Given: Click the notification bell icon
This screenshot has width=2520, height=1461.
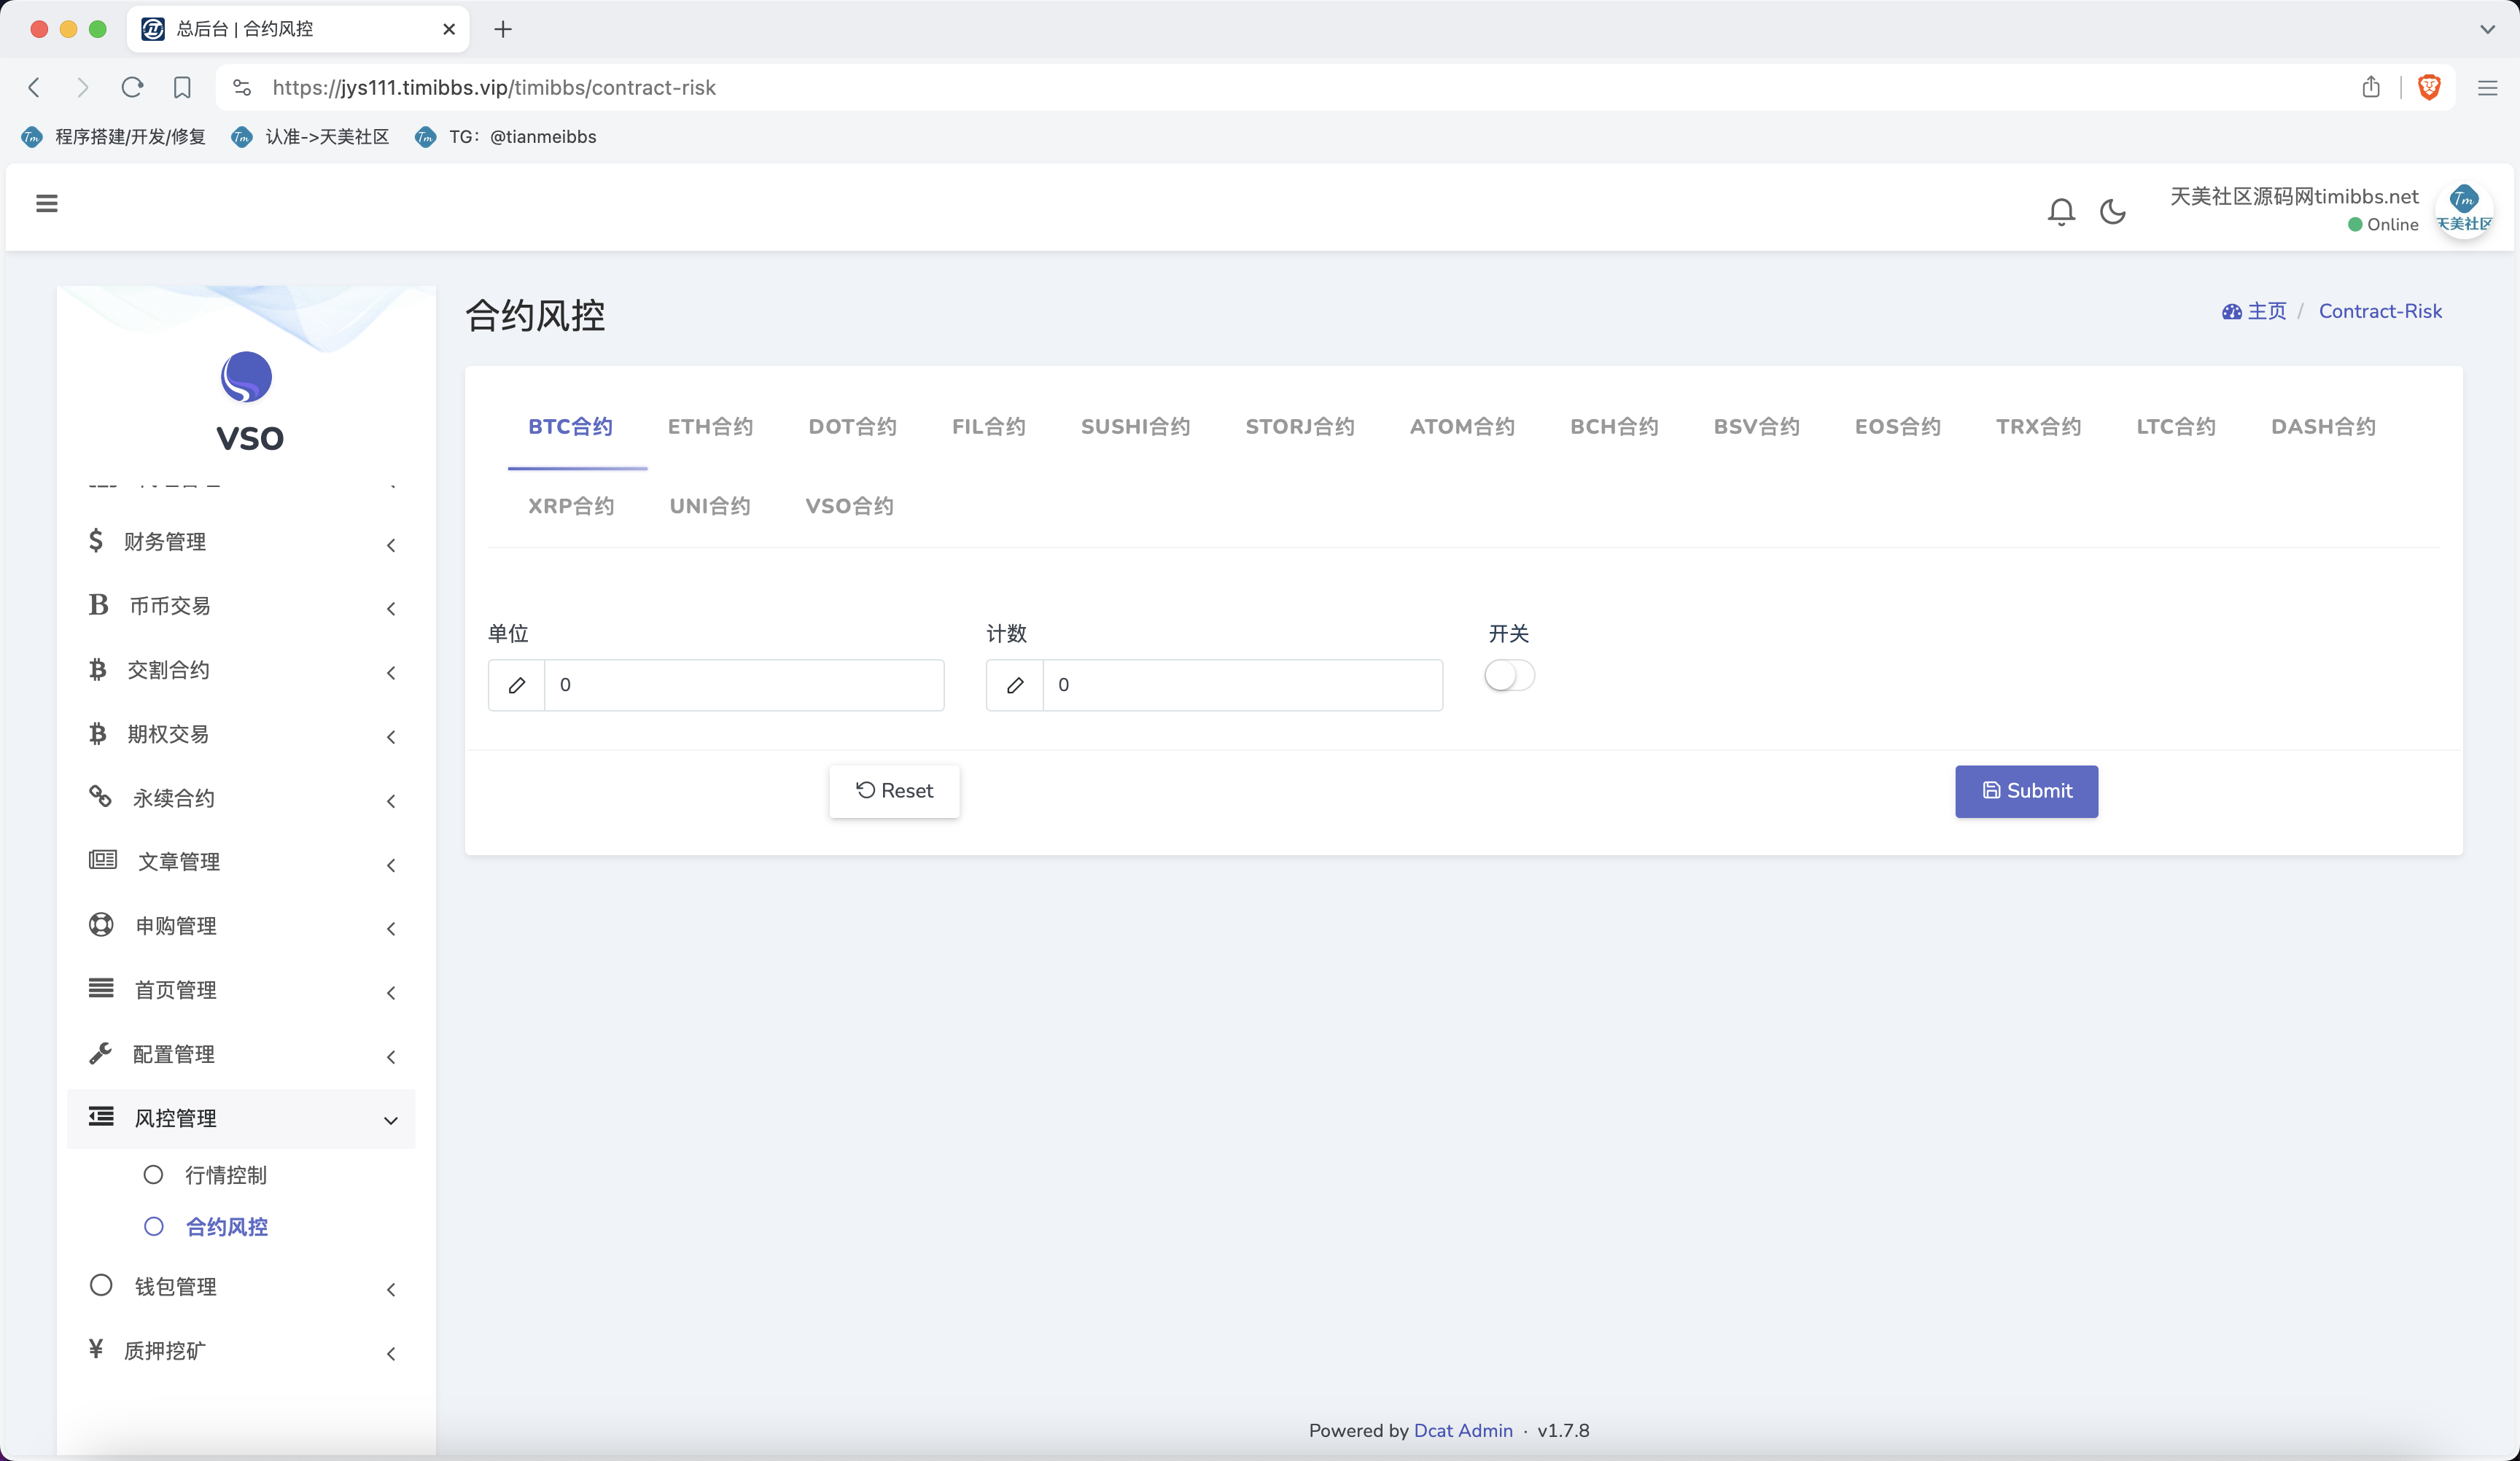Looking at the screenshot, I should (2061, 211).
